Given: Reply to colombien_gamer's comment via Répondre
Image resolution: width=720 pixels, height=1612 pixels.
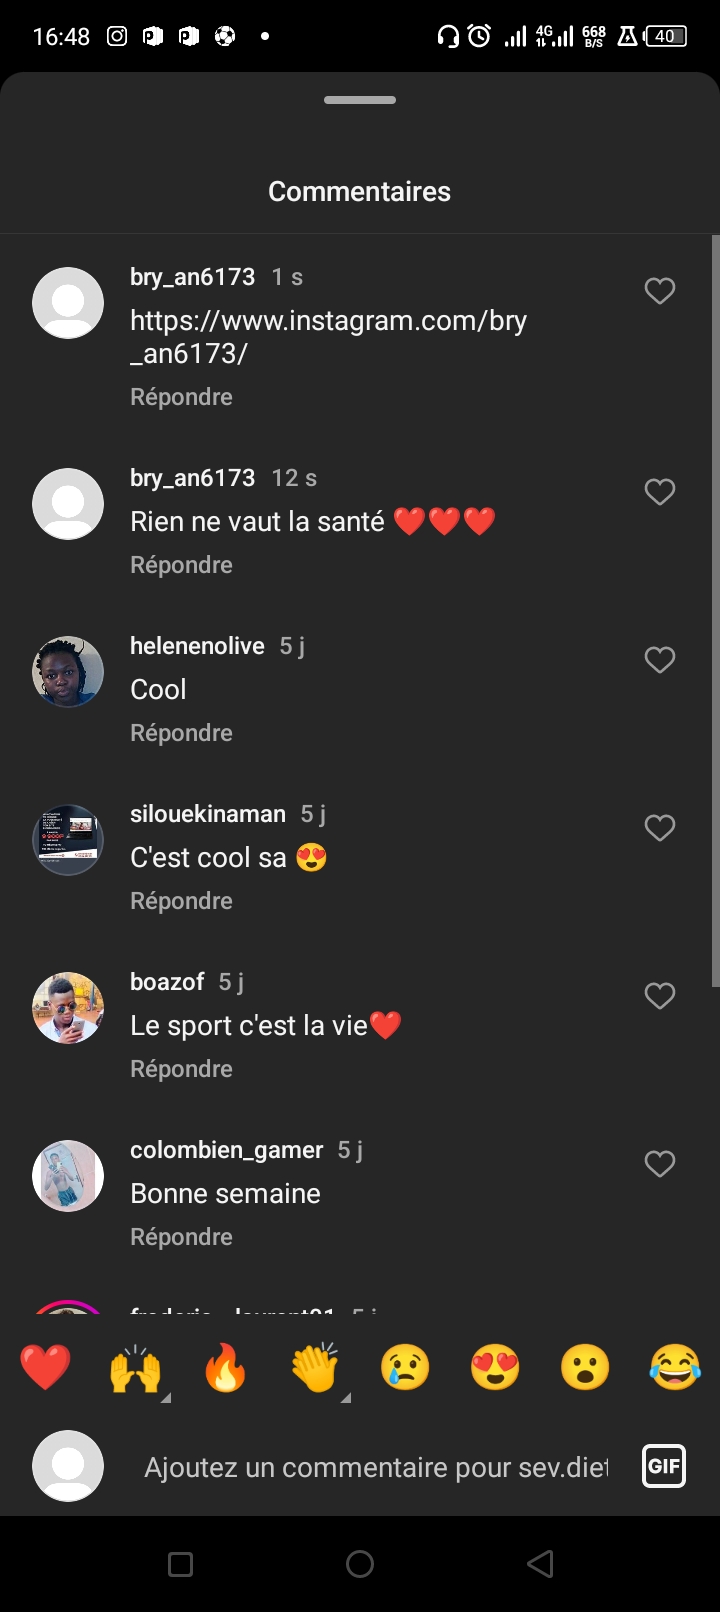Looking at the screenshot, I should [181, 1237].
